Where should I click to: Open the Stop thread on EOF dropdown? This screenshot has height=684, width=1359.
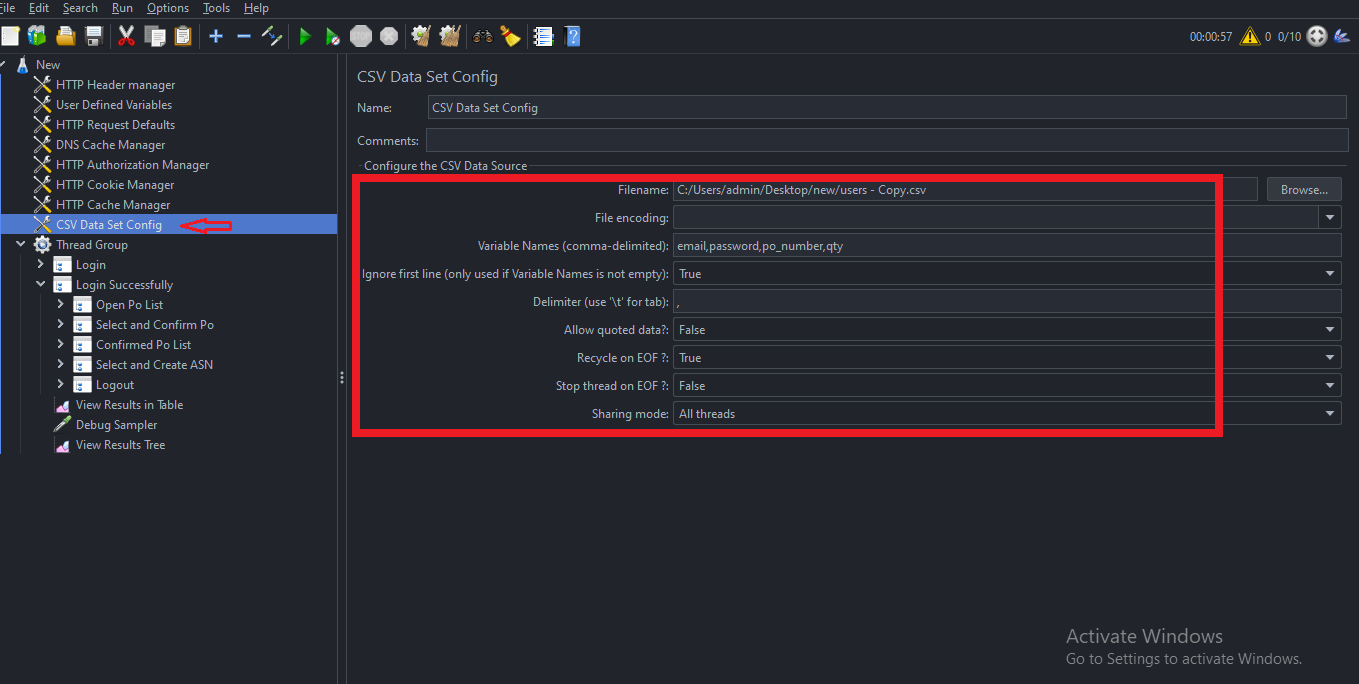click(x=1331, y=385)
